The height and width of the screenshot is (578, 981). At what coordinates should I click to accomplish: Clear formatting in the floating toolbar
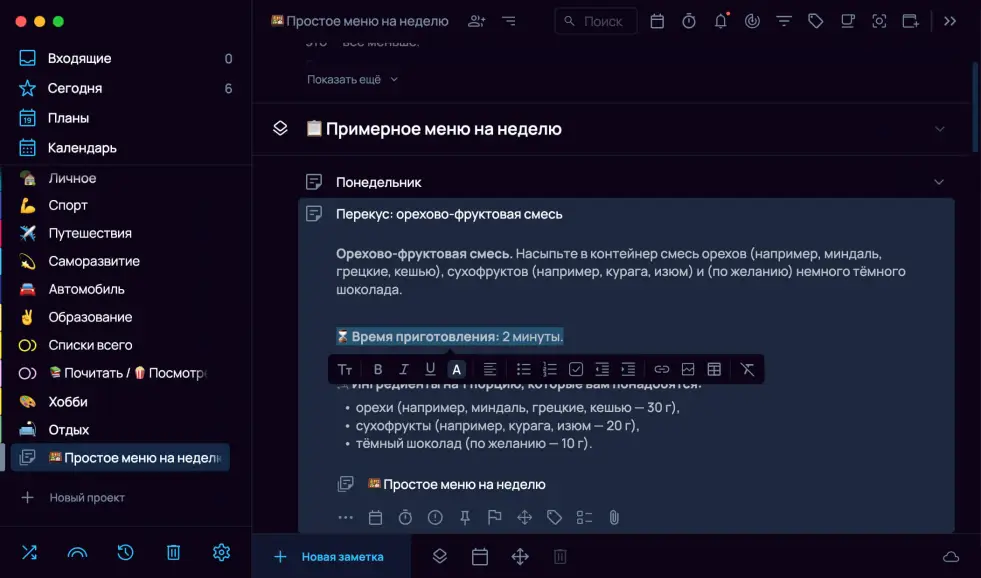(x=747, y=369)
